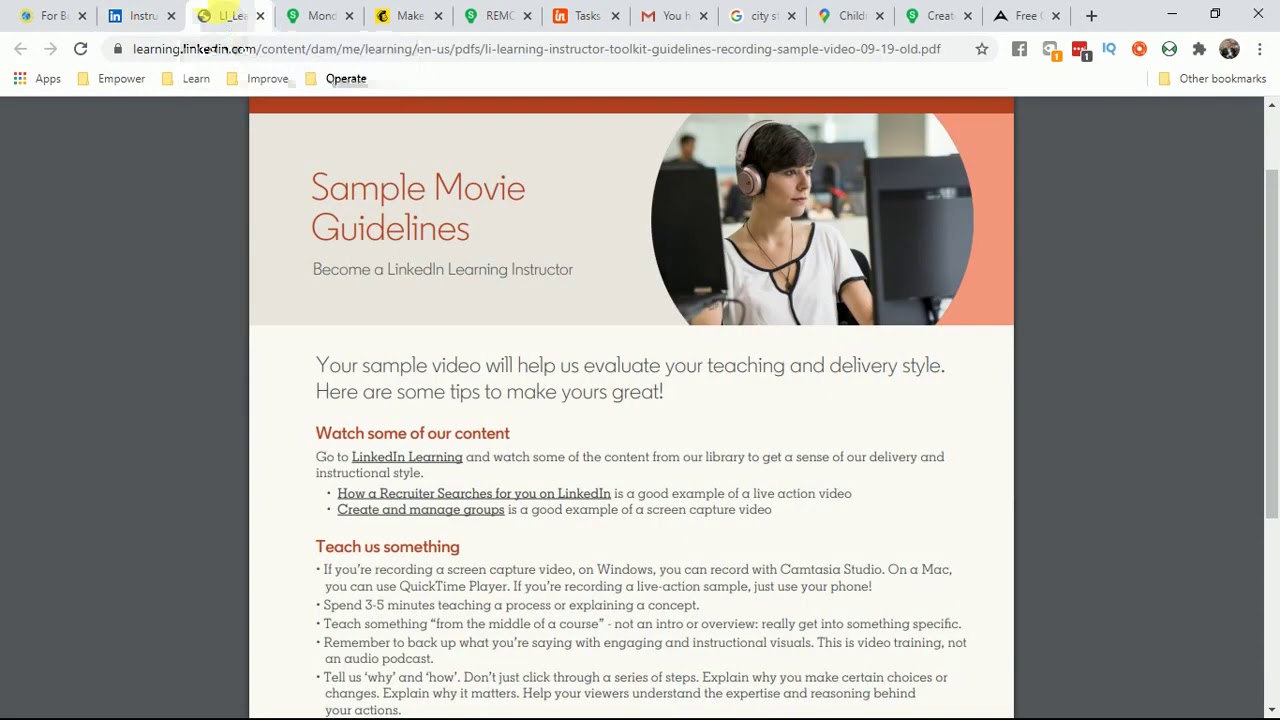Open the gray extension with orange badge
The width and height of the screenshot is (1280, 720).
click(x=1050, y=49)
